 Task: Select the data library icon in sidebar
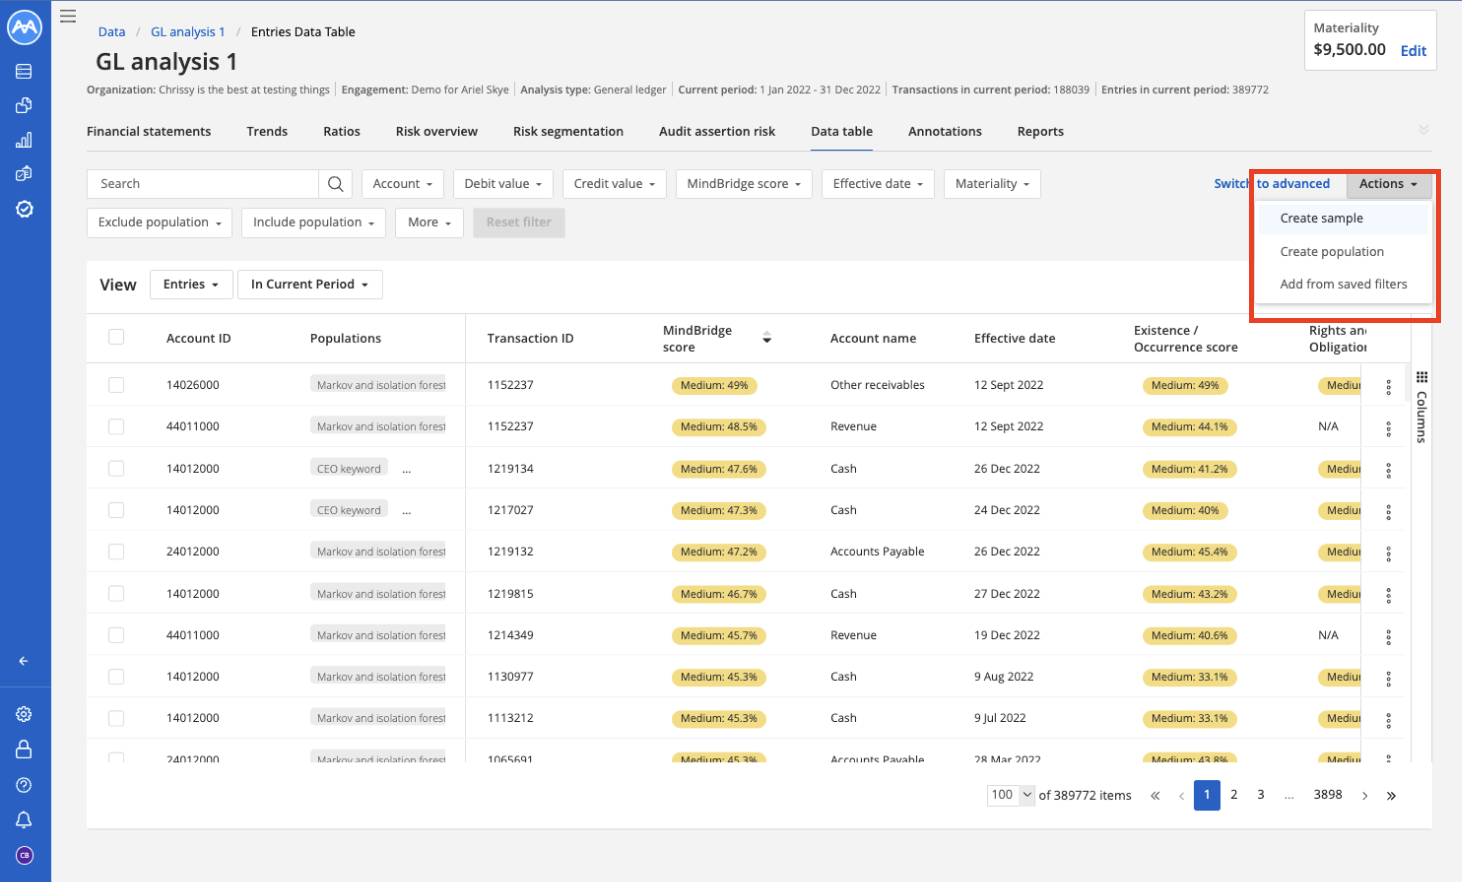[x=24, y=72]
